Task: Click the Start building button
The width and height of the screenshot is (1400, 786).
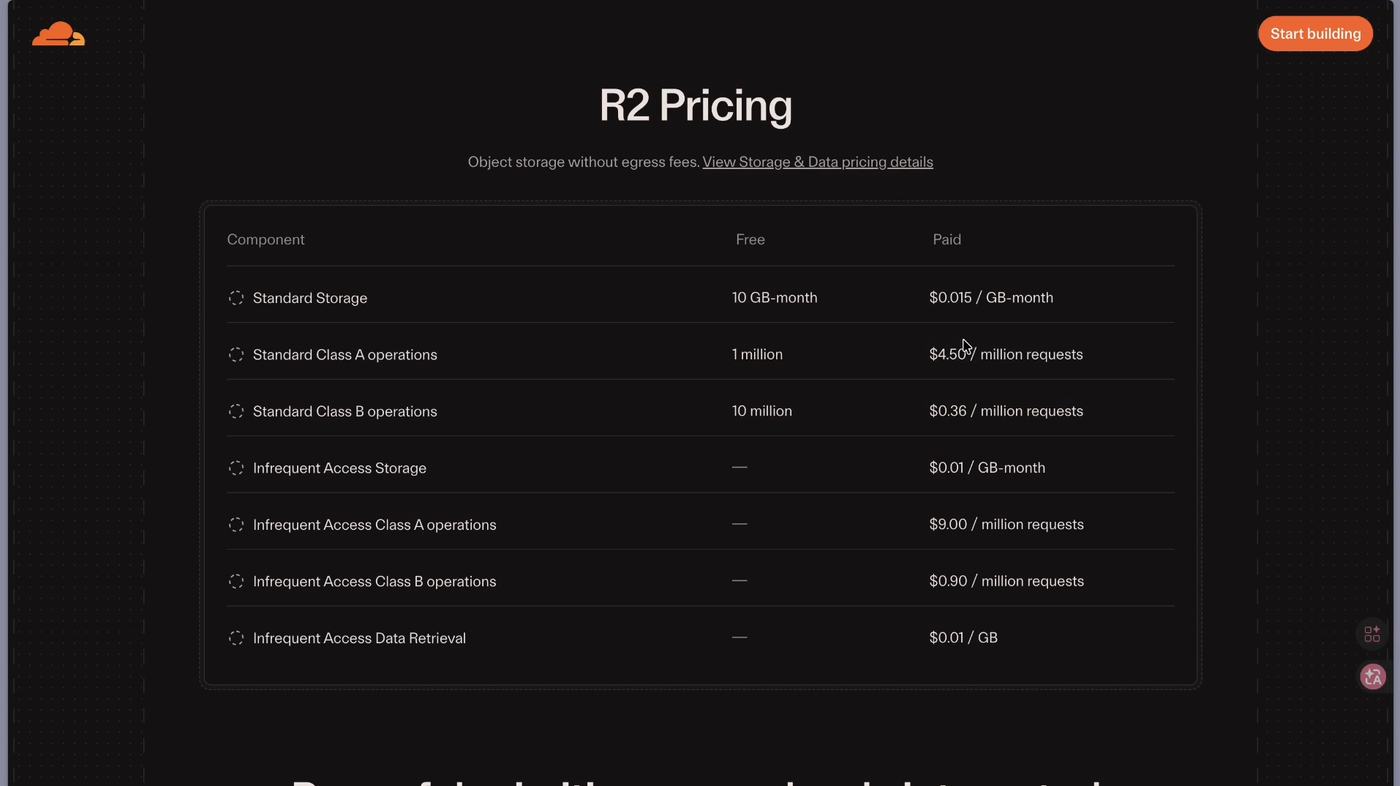Action: (1315, 34)
